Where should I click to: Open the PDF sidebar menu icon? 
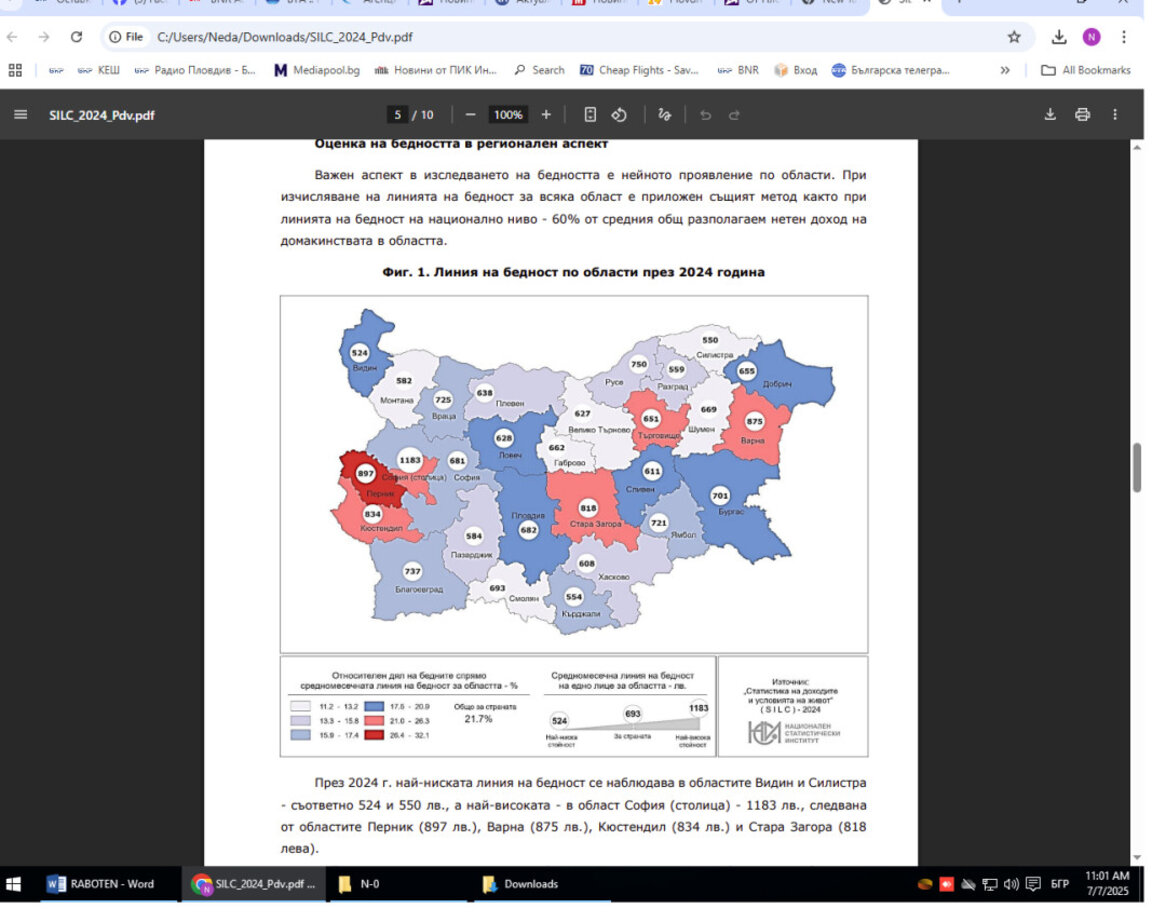21,115
